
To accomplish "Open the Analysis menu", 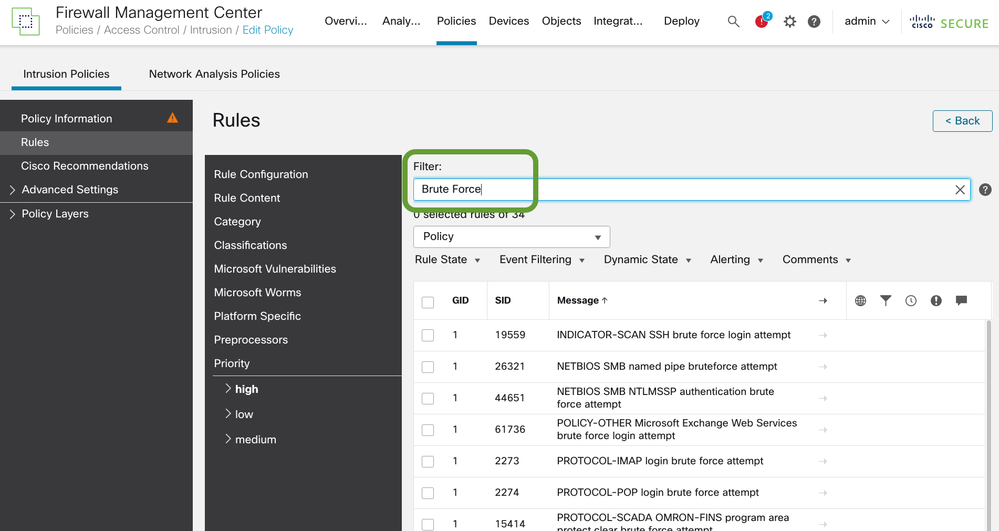I will pos(401,21).
